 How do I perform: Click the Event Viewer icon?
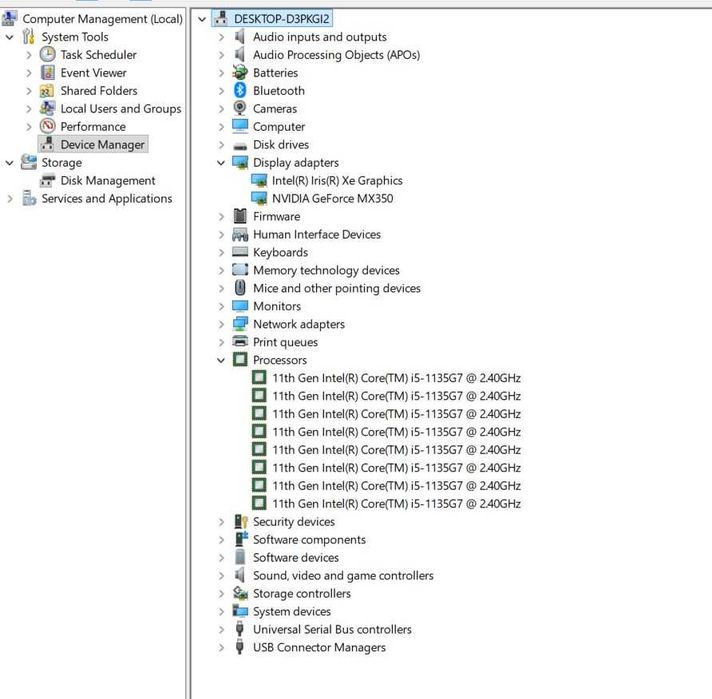point(48,73)
